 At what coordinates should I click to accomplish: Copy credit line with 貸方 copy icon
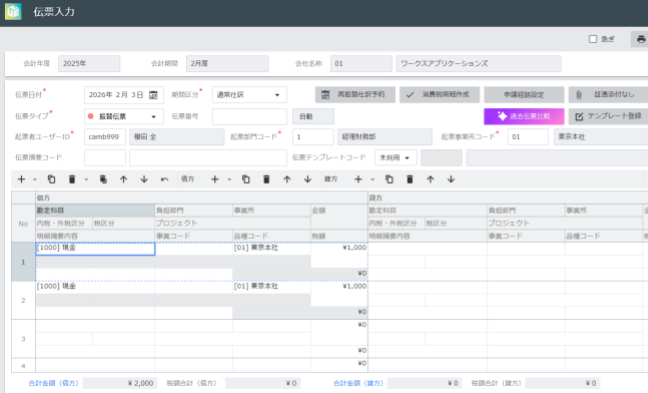coord(389,179)
